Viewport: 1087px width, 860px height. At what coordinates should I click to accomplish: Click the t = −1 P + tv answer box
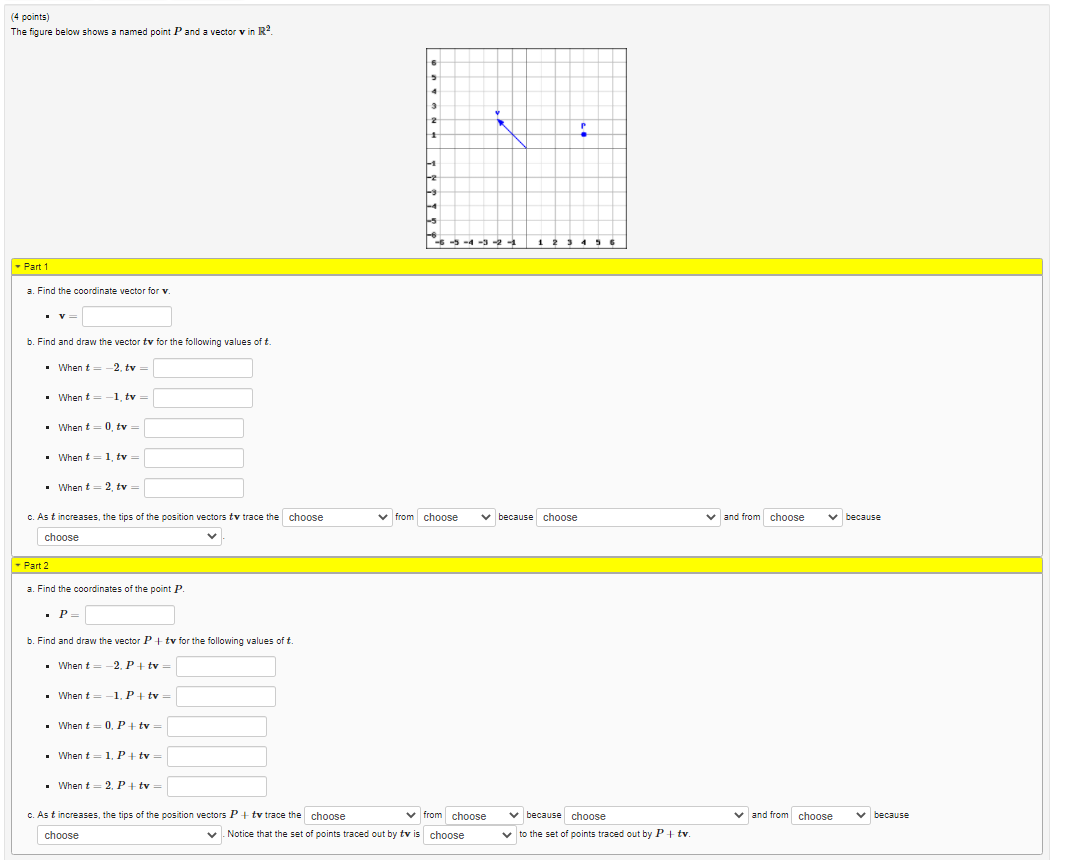[x=226, y=696]
